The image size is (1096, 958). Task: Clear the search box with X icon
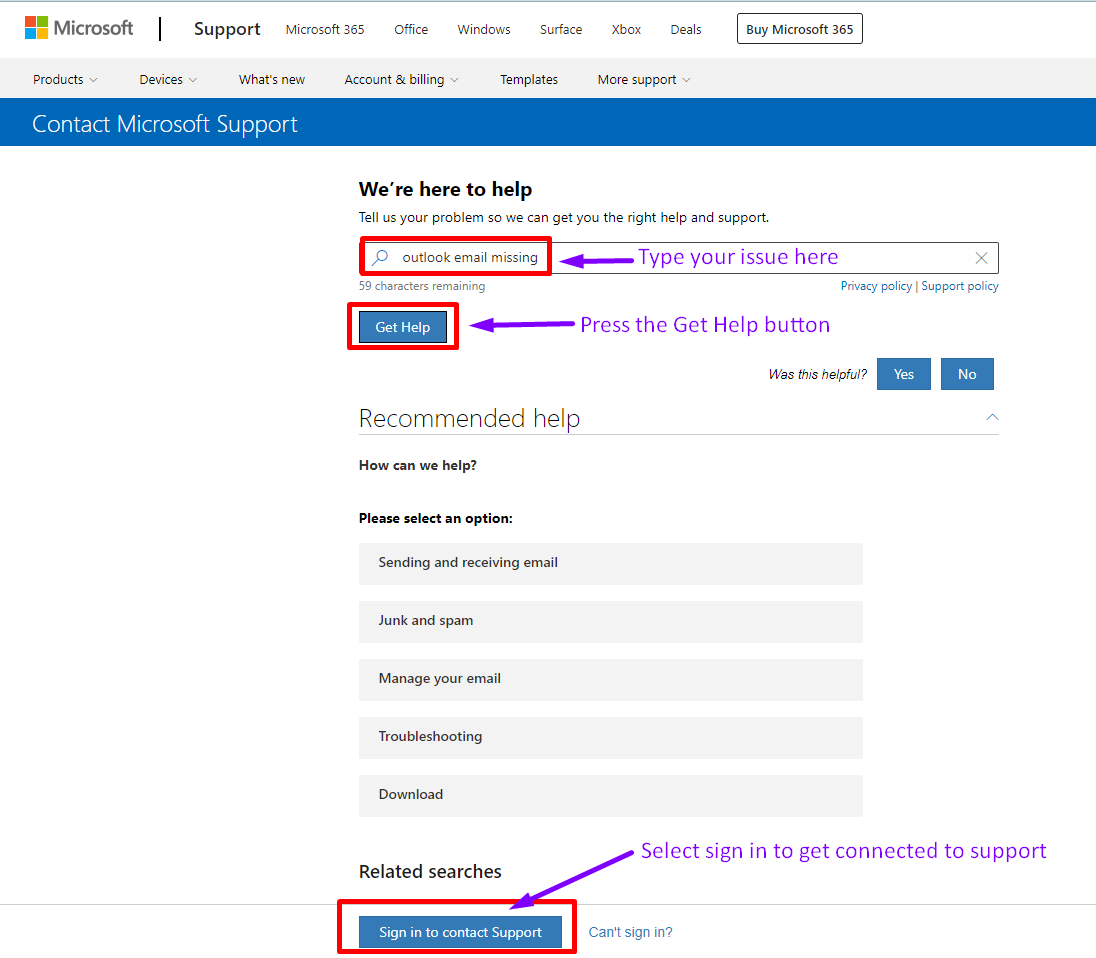pyautogui.click(x=981, y=258)
